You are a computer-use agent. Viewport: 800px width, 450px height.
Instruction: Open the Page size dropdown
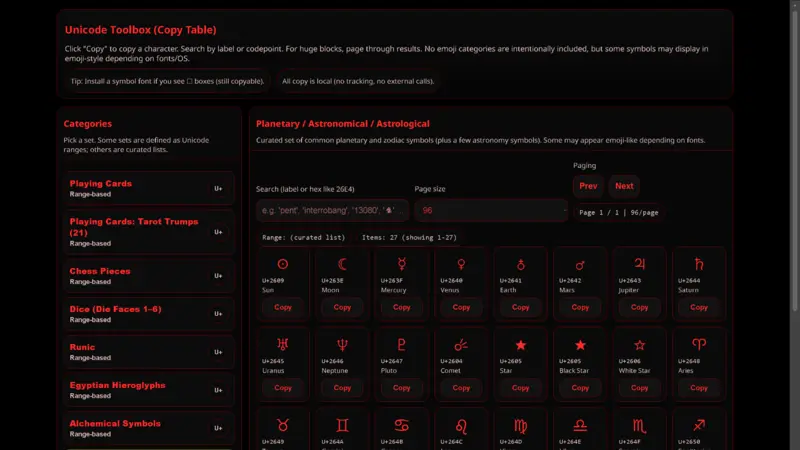[x=491, y=210]
